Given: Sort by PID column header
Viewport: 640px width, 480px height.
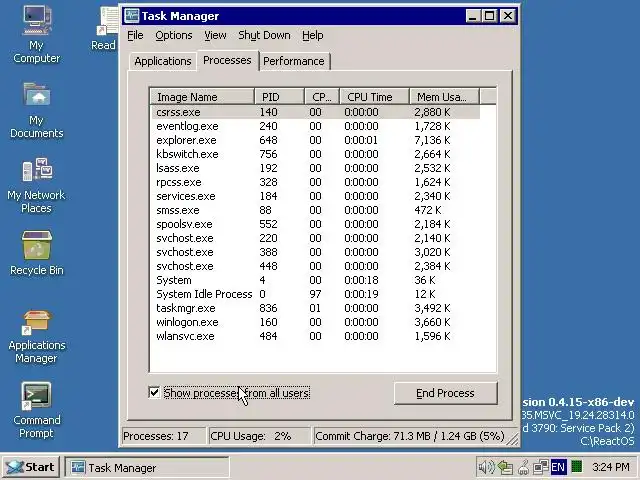Looking at the screenshot, I should [279, 97].
